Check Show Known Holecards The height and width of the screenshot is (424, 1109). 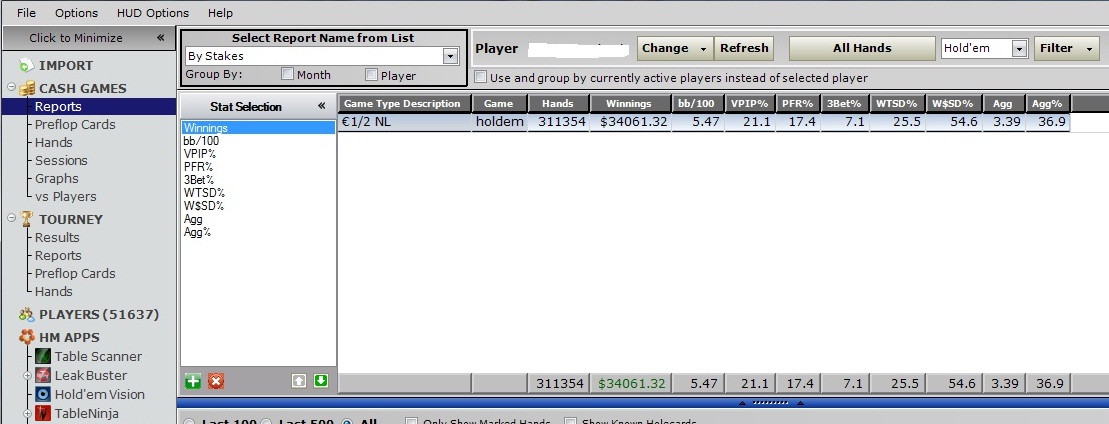[x=570, y=422]
